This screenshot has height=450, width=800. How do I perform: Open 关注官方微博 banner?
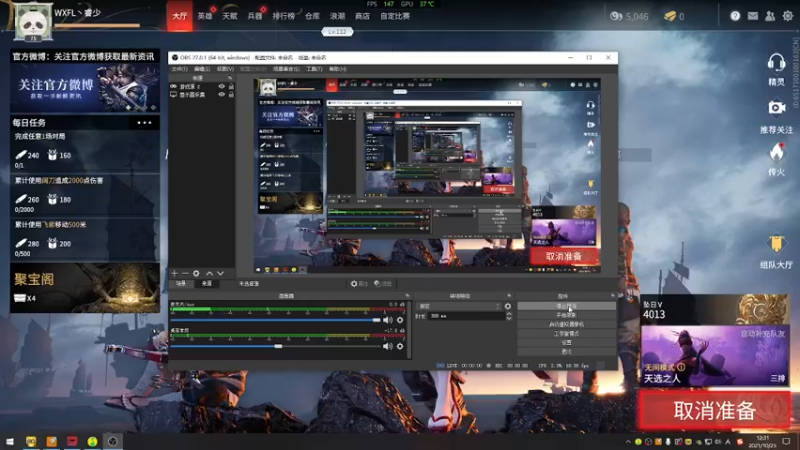[x=85, y=88]
